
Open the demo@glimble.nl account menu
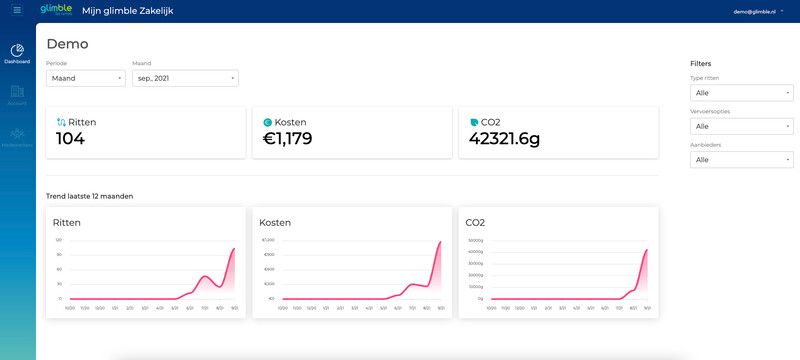(x=758, y=11)
